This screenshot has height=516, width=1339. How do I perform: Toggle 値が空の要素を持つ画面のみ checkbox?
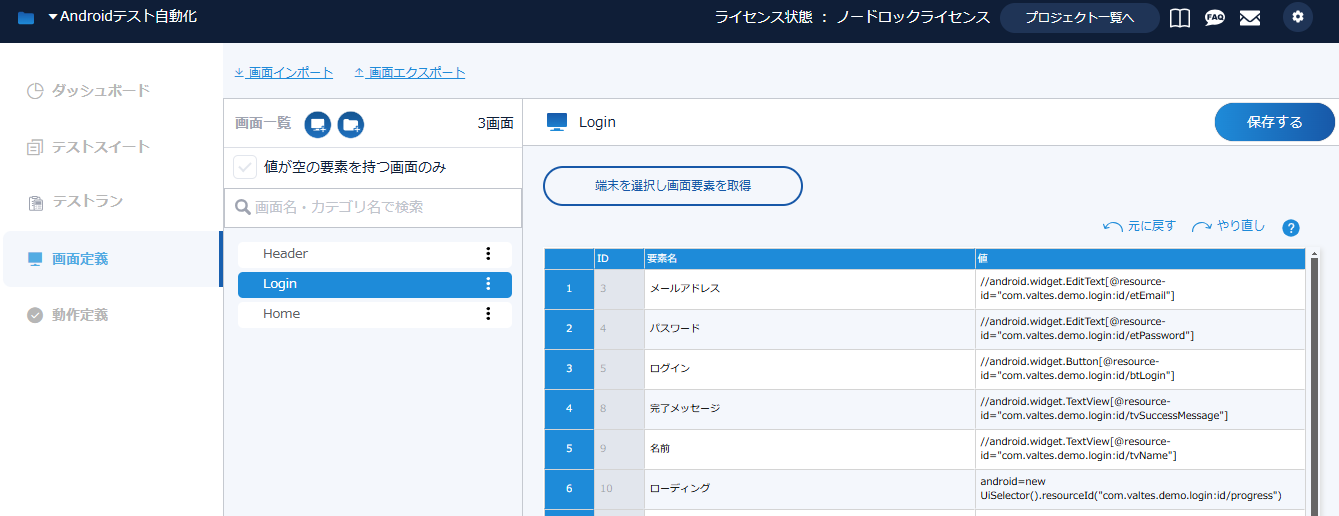[245, 167]
